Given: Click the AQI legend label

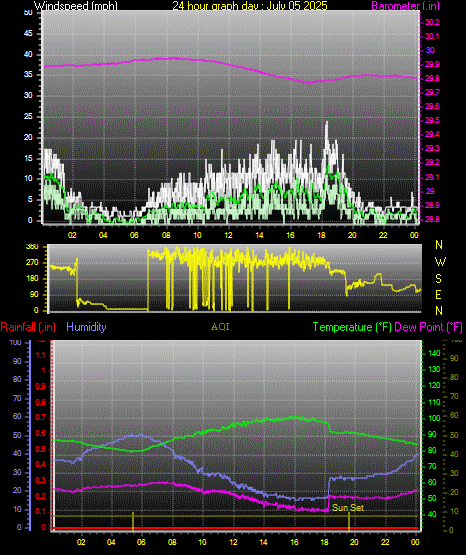Looking at the screenshot, I should tap(220, 327).
